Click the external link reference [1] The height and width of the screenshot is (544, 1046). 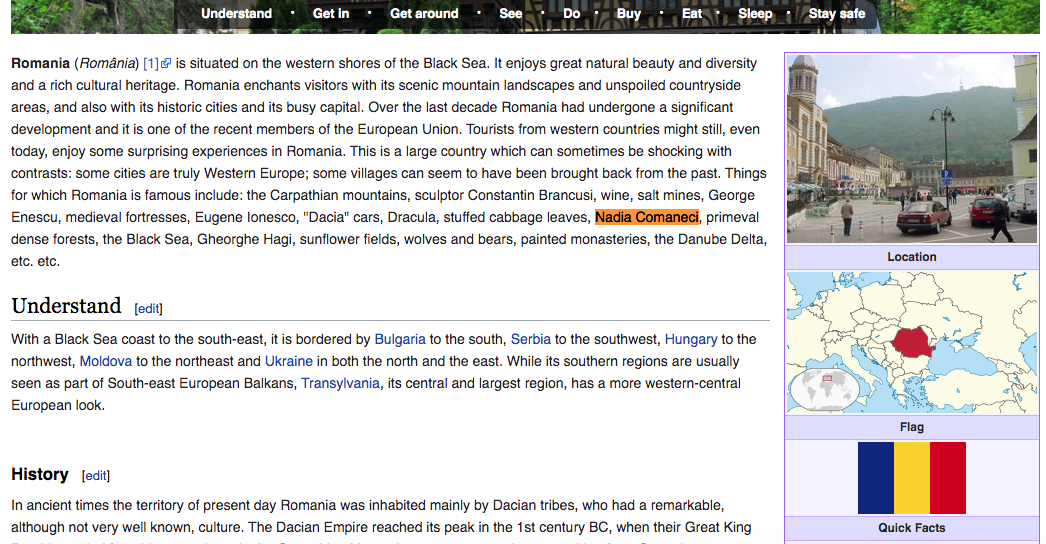(x=156, y=63)
